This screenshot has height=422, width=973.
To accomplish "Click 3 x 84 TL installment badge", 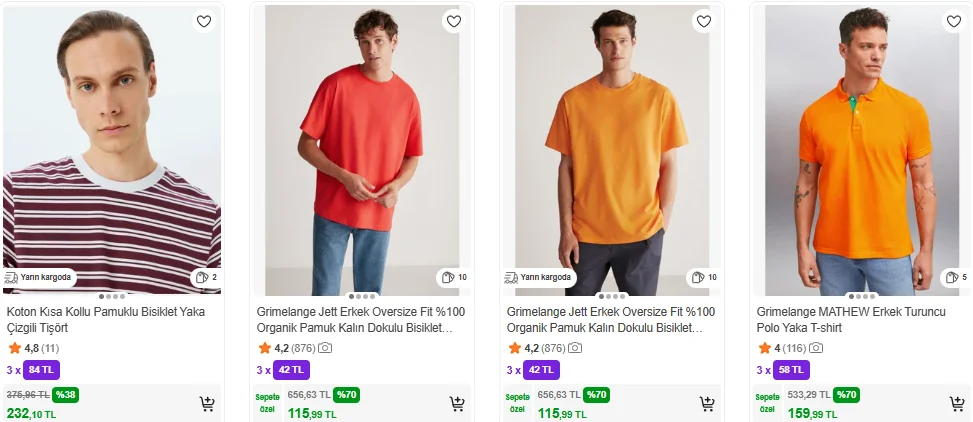I will pyautogui.click(x=41, y=370).
